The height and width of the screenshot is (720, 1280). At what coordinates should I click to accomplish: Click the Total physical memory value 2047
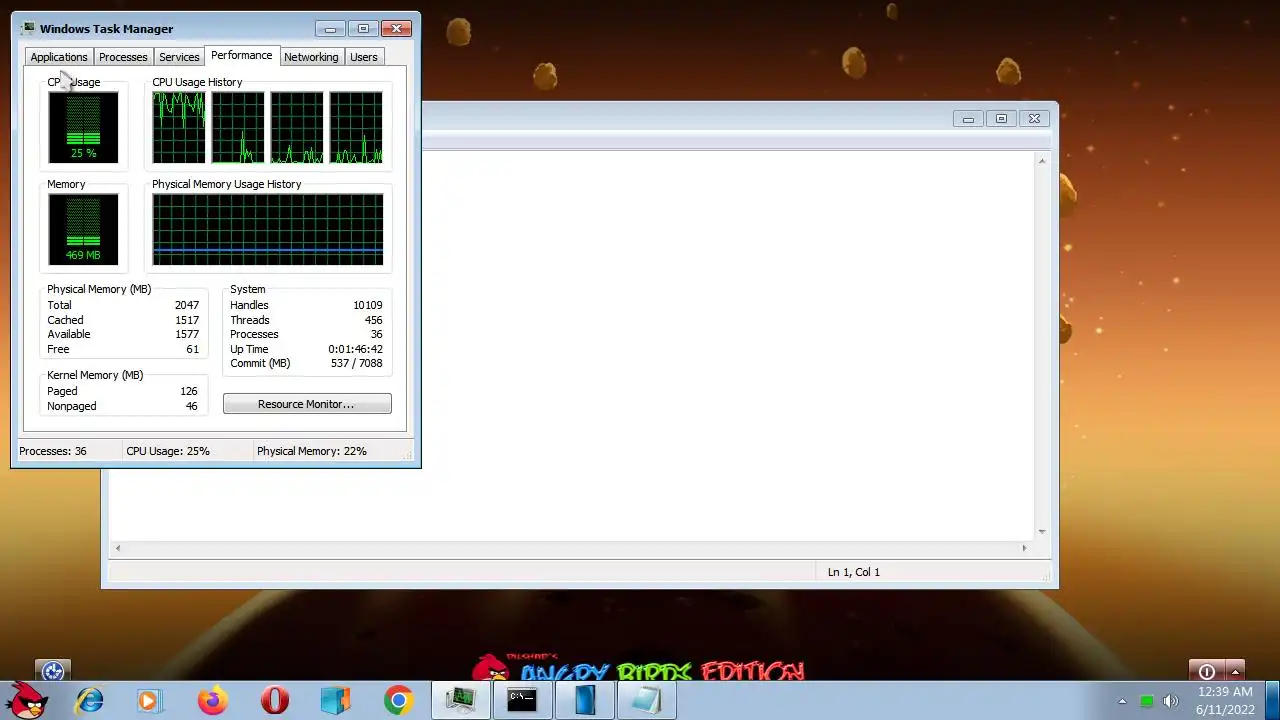(x=187, y=305)
